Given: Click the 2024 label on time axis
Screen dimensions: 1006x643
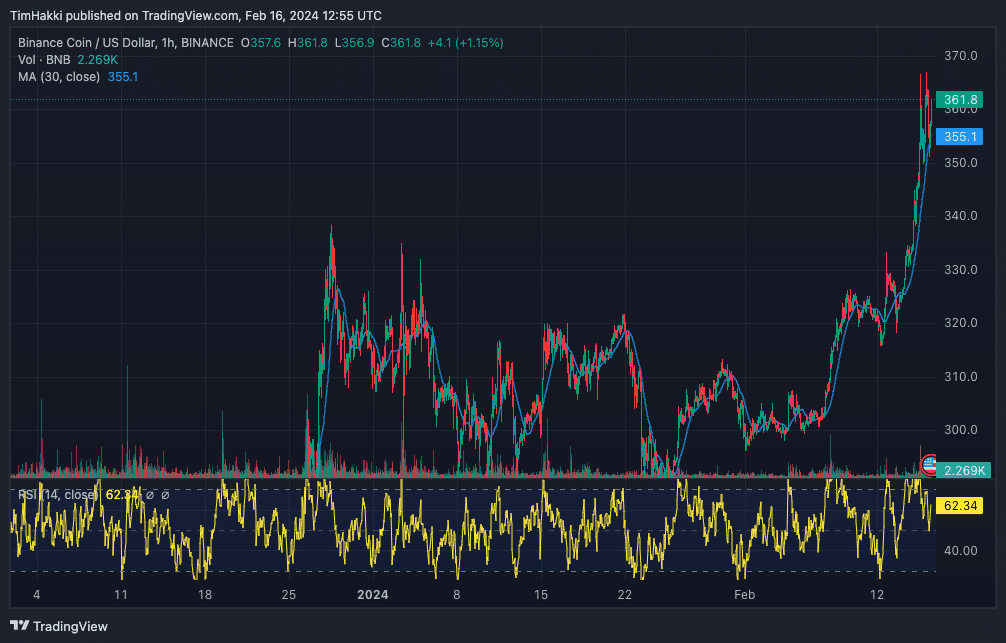Looking at the screenshot, I should (x=372, y=595).
